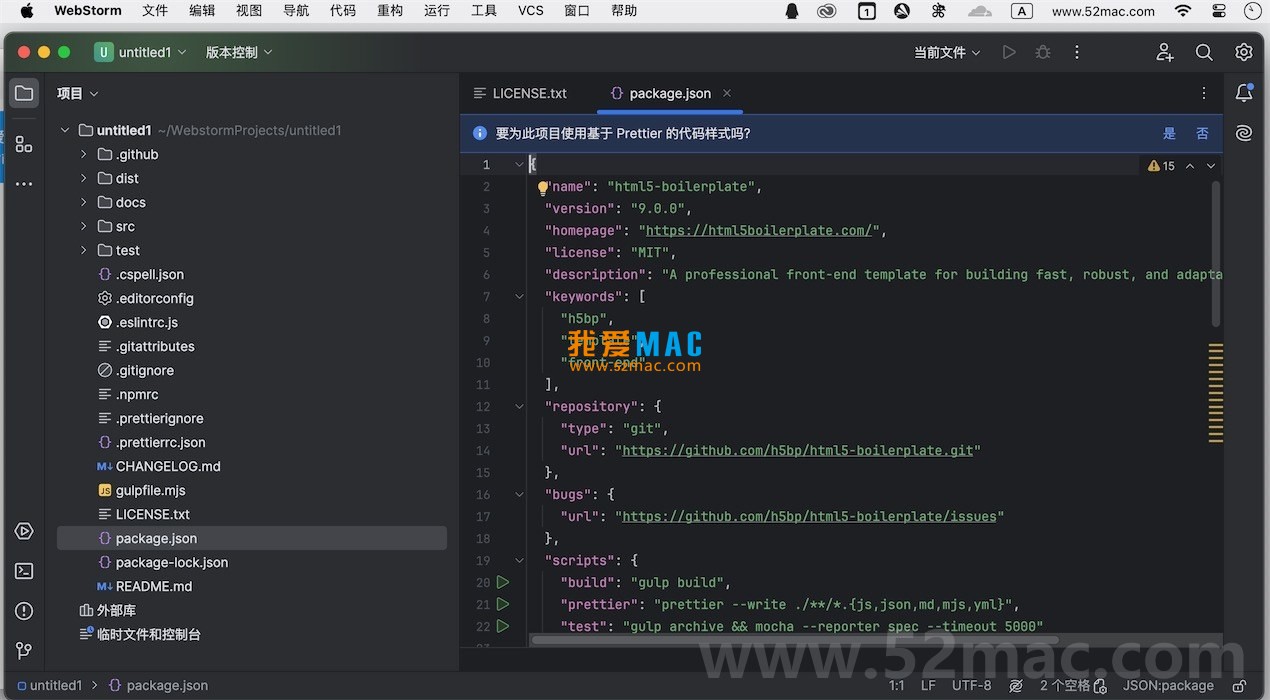Fold the keywords array at line 7
Viewport: 1270px width, 700px height.
click(x=519, y=296)
